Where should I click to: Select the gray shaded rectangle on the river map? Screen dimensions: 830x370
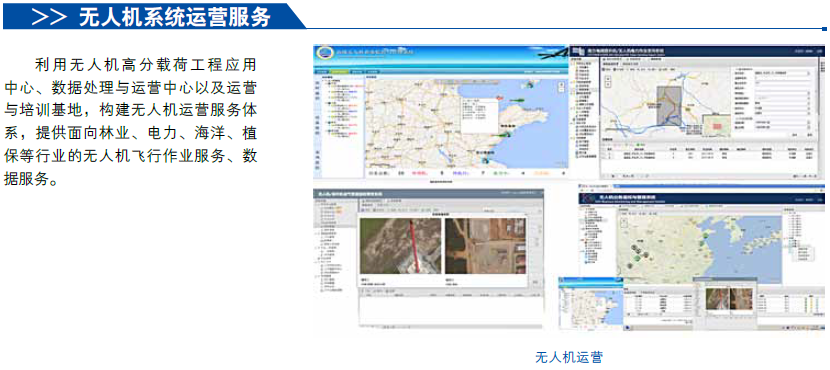tap(668, 106)
